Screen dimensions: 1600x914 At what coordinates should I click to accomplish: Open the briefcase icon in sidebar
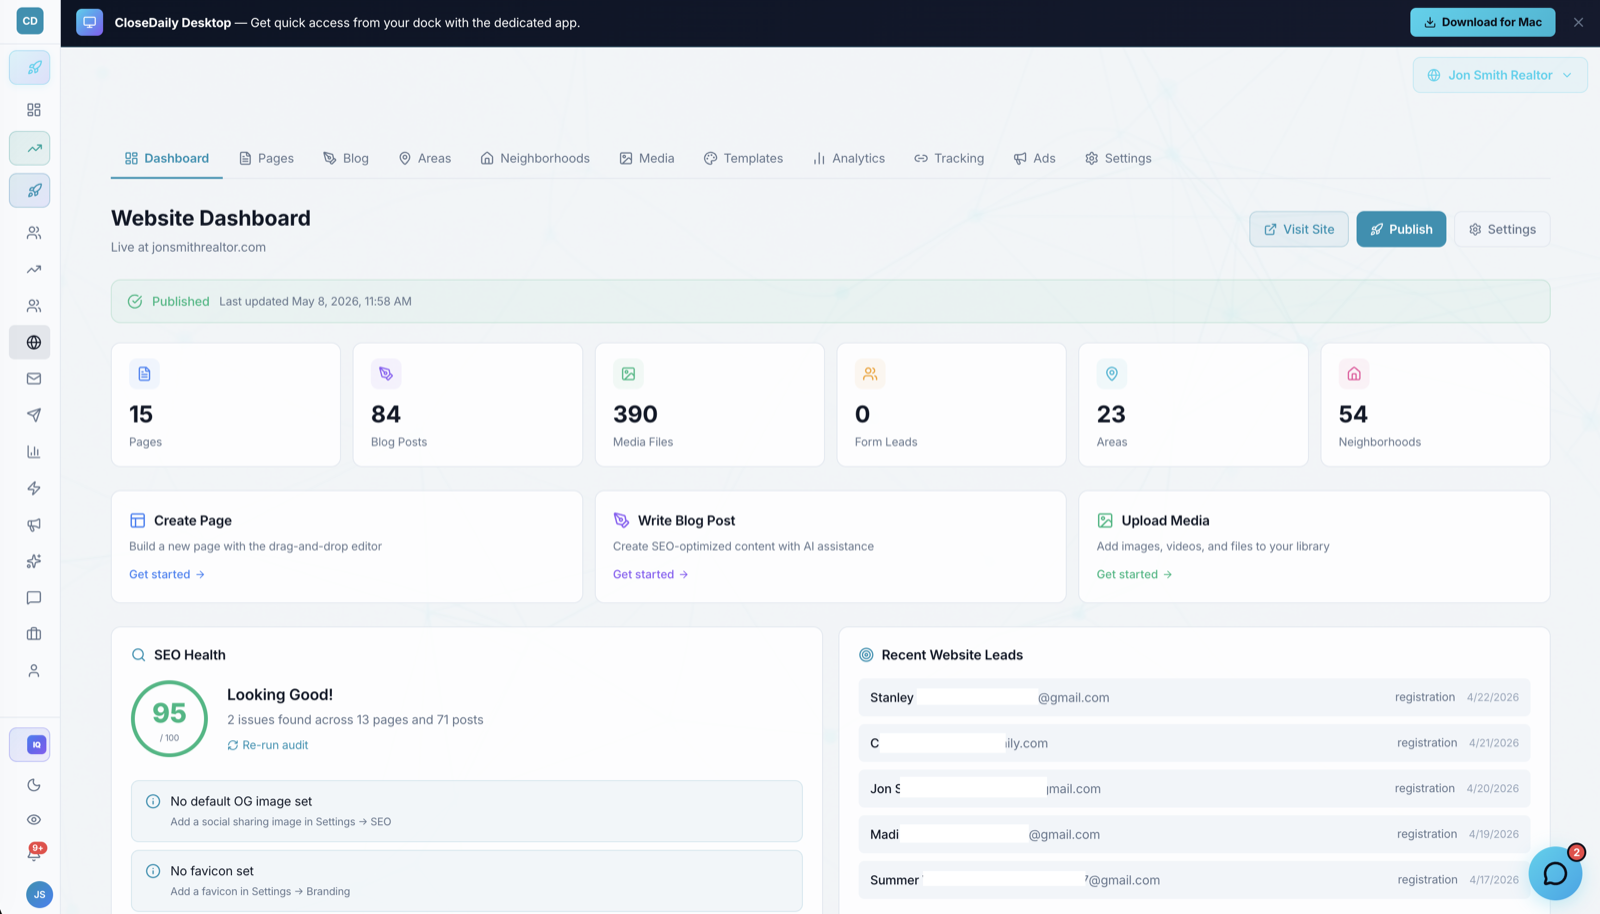point(34,634)
